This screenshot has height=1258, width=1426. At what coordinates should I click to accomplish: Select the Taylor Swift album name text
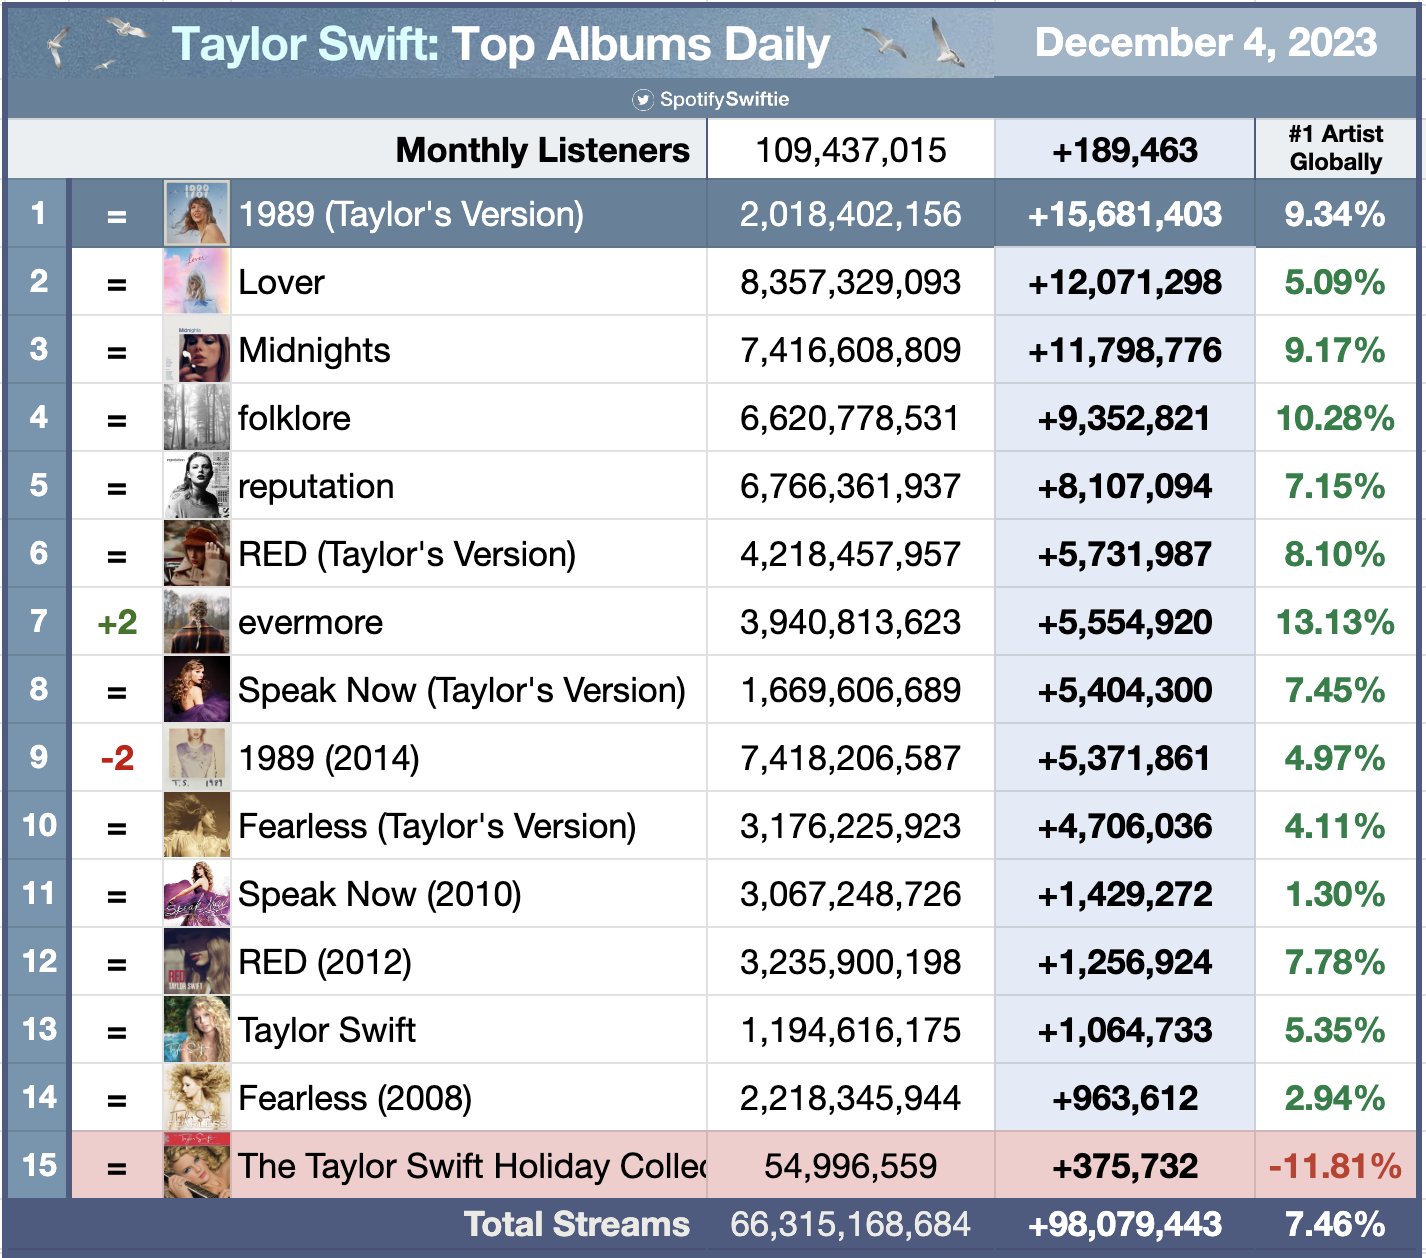327,1030
